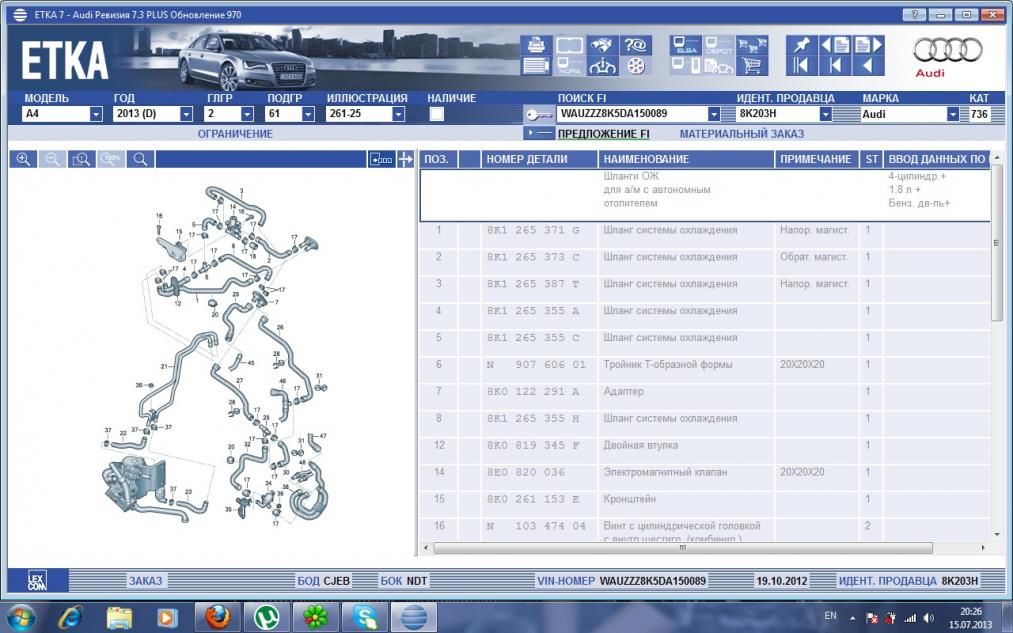1013x633 pixels.
Task: Open uTorrent from the taskbar
Action: tap(266, 617)
